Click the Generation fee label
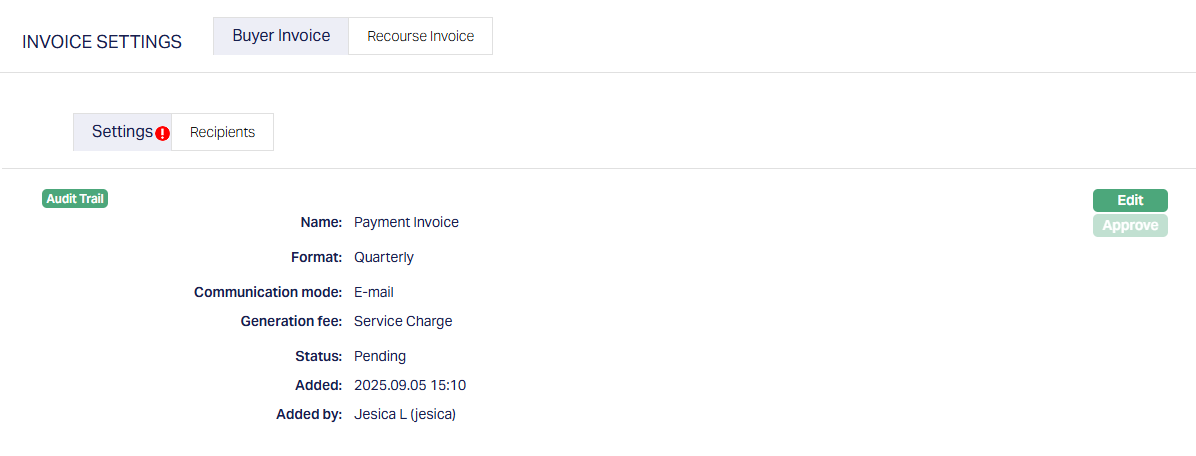 click(292, 321)
